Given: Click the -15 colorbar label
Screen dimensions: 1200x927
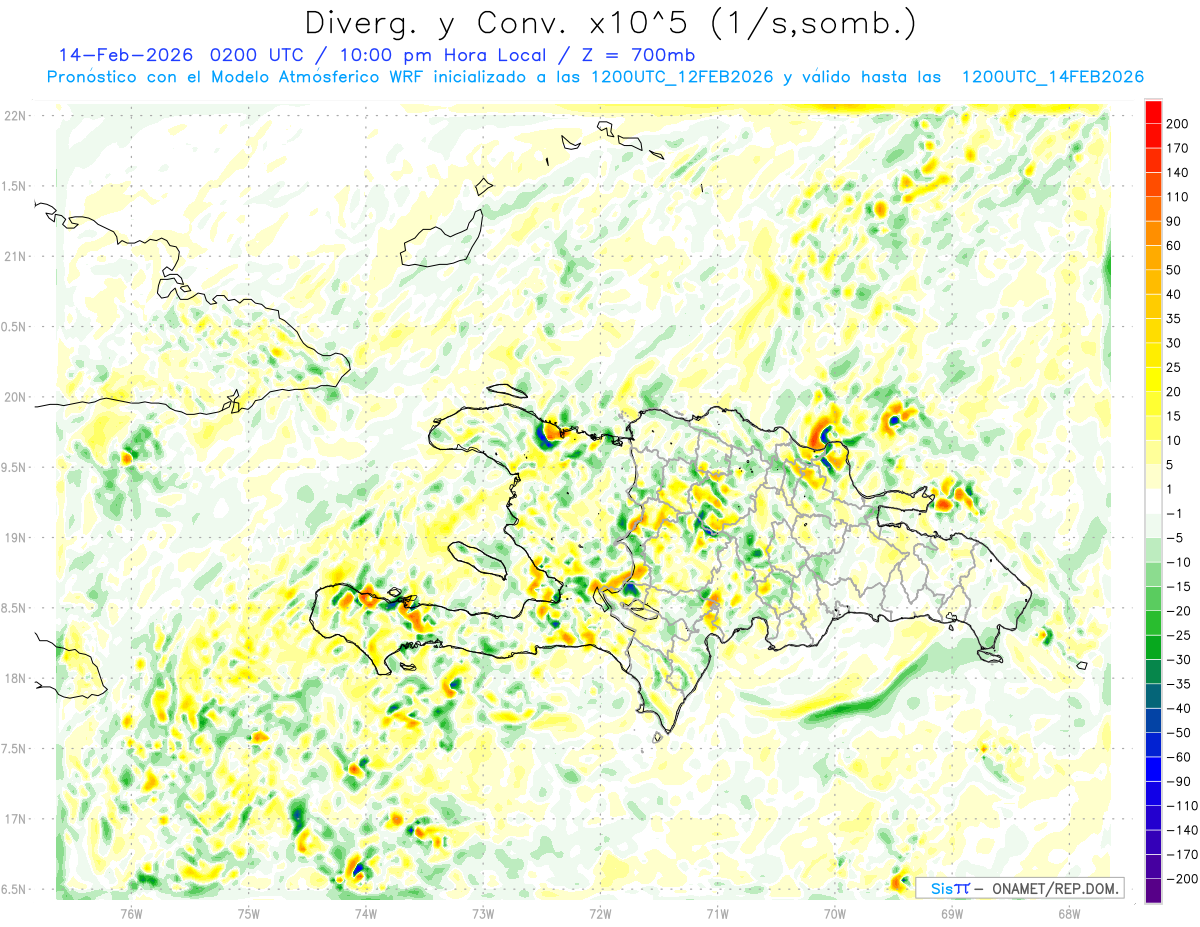Looking at the screenshot, I should tap(1179, 586).
